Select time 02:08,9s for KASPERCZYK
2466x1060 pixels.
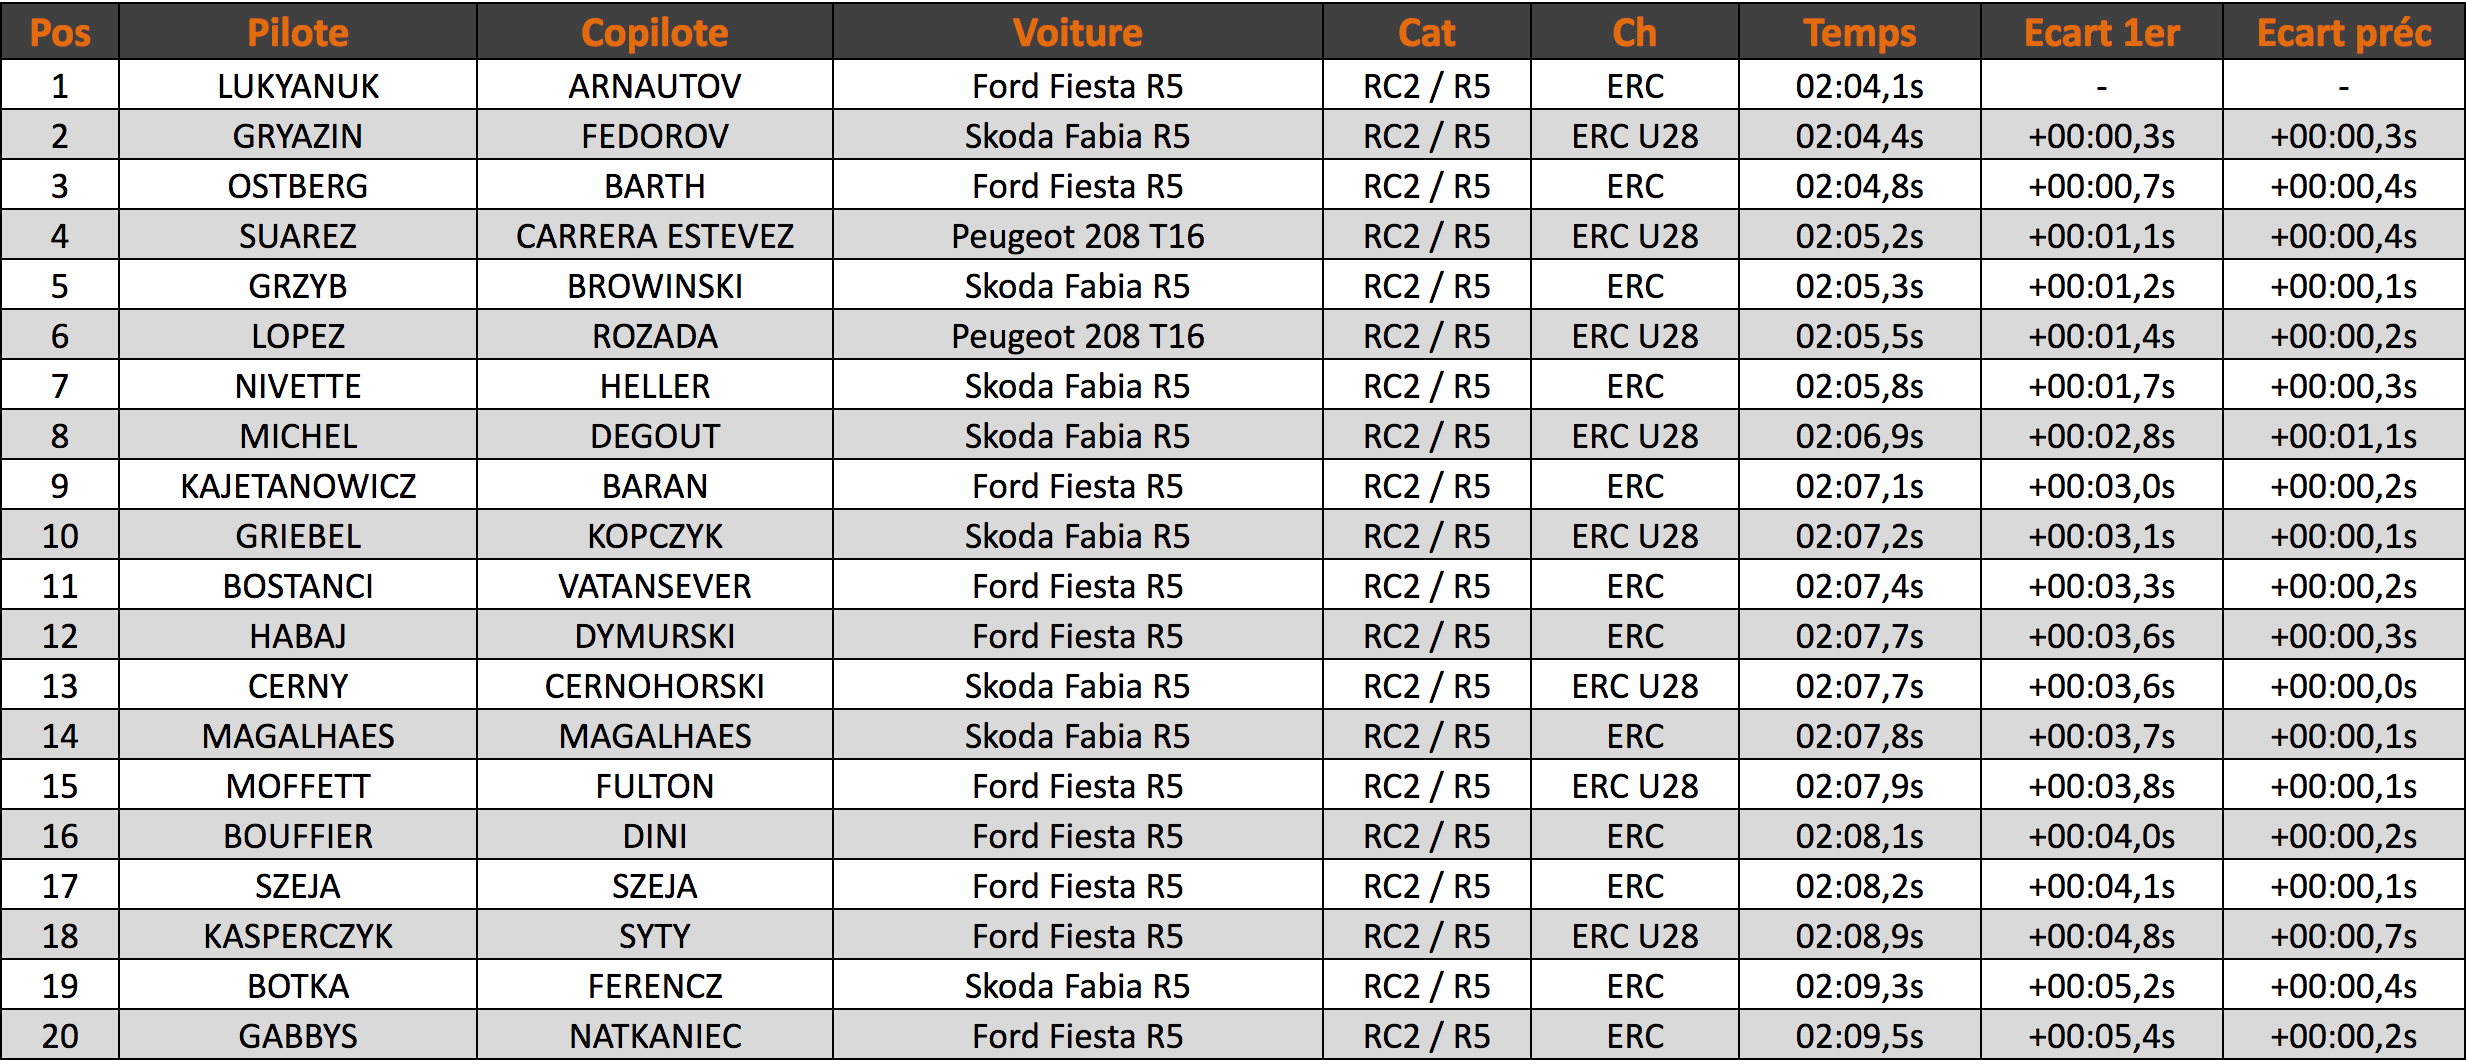(x=1860, y=936)
